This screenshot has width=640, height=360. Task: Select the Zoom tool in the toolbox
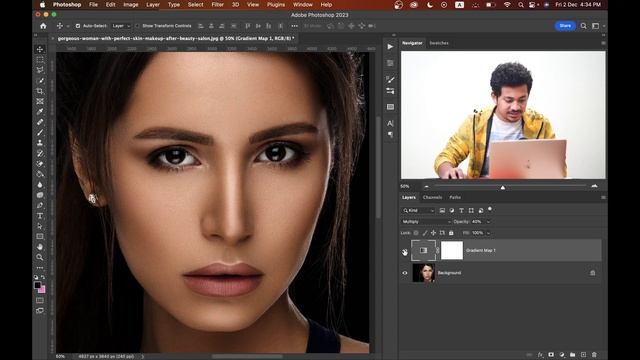[40, 258]
